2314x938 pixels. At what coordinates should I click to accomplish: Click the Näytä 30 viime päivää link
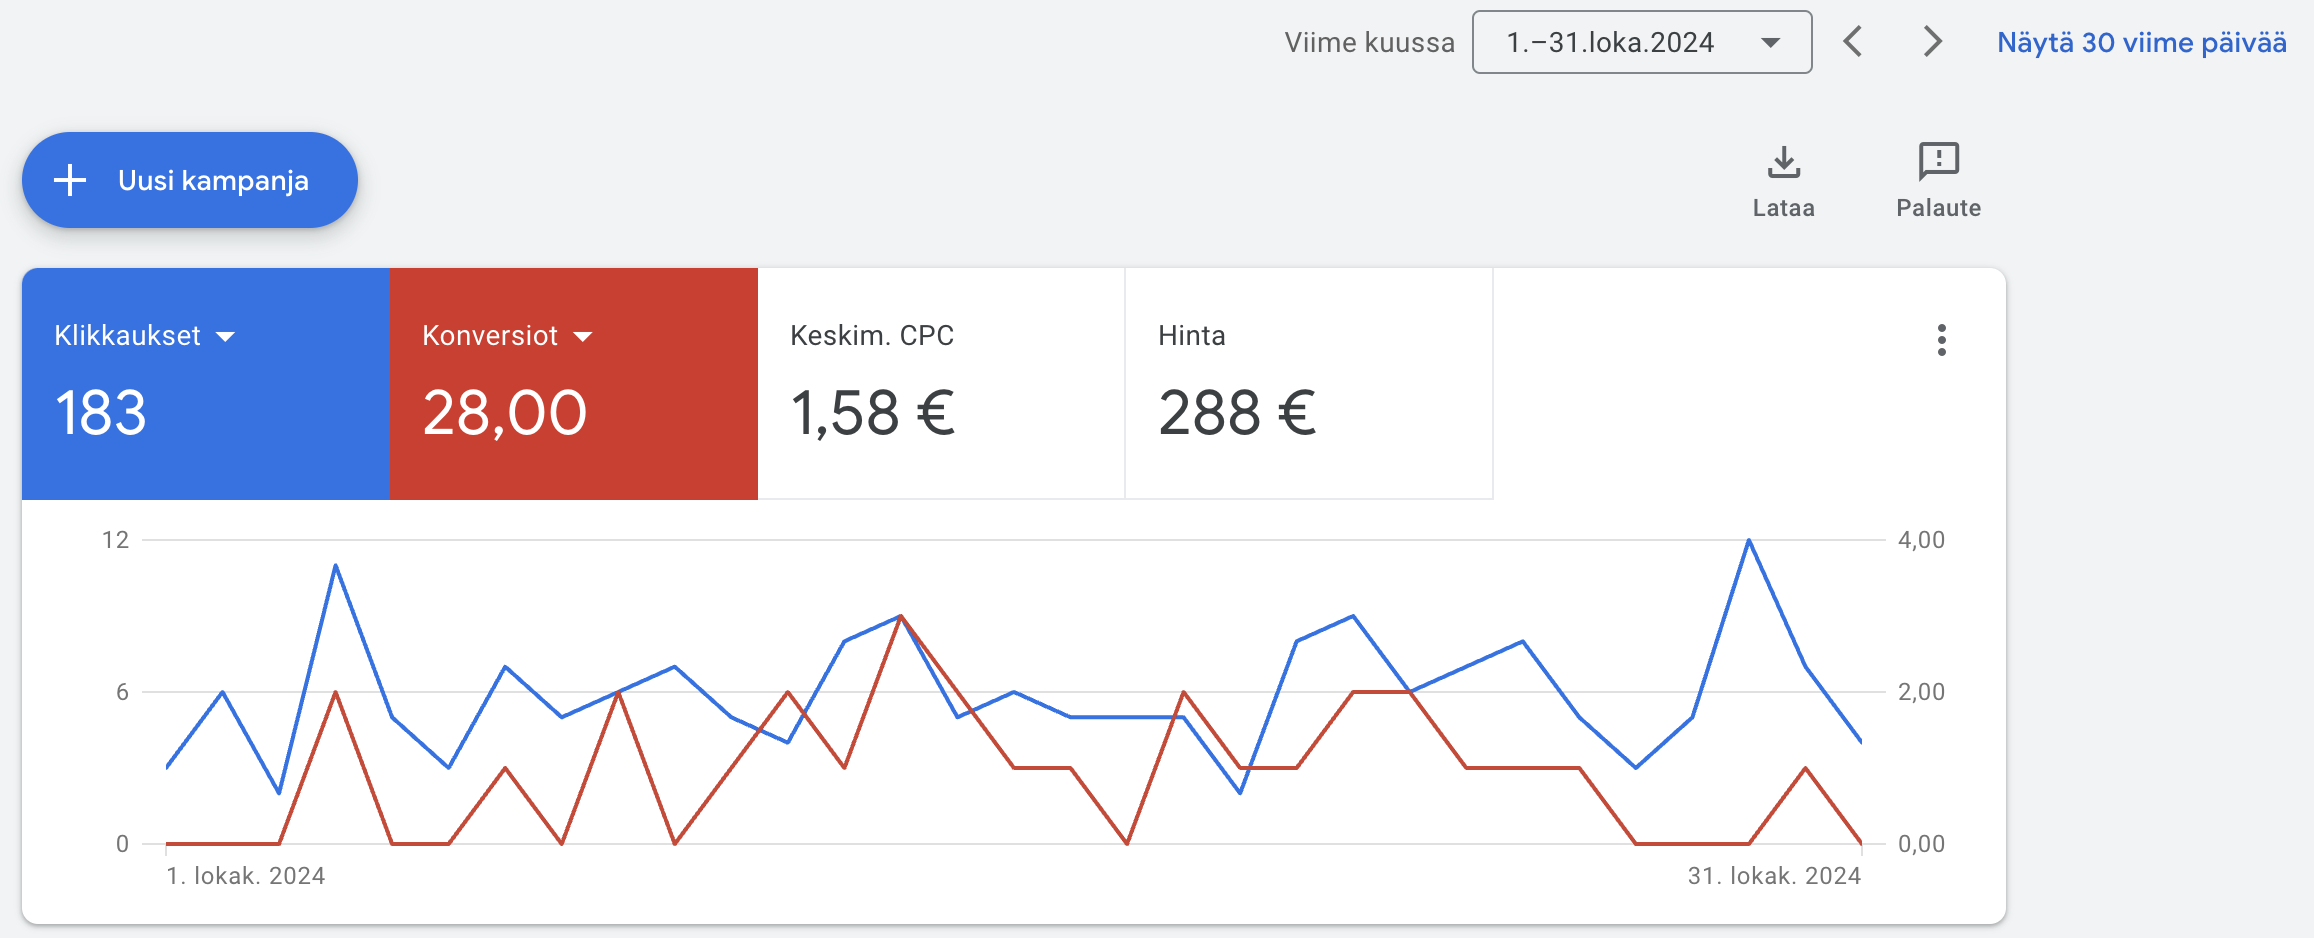(x=2141, y=42)
